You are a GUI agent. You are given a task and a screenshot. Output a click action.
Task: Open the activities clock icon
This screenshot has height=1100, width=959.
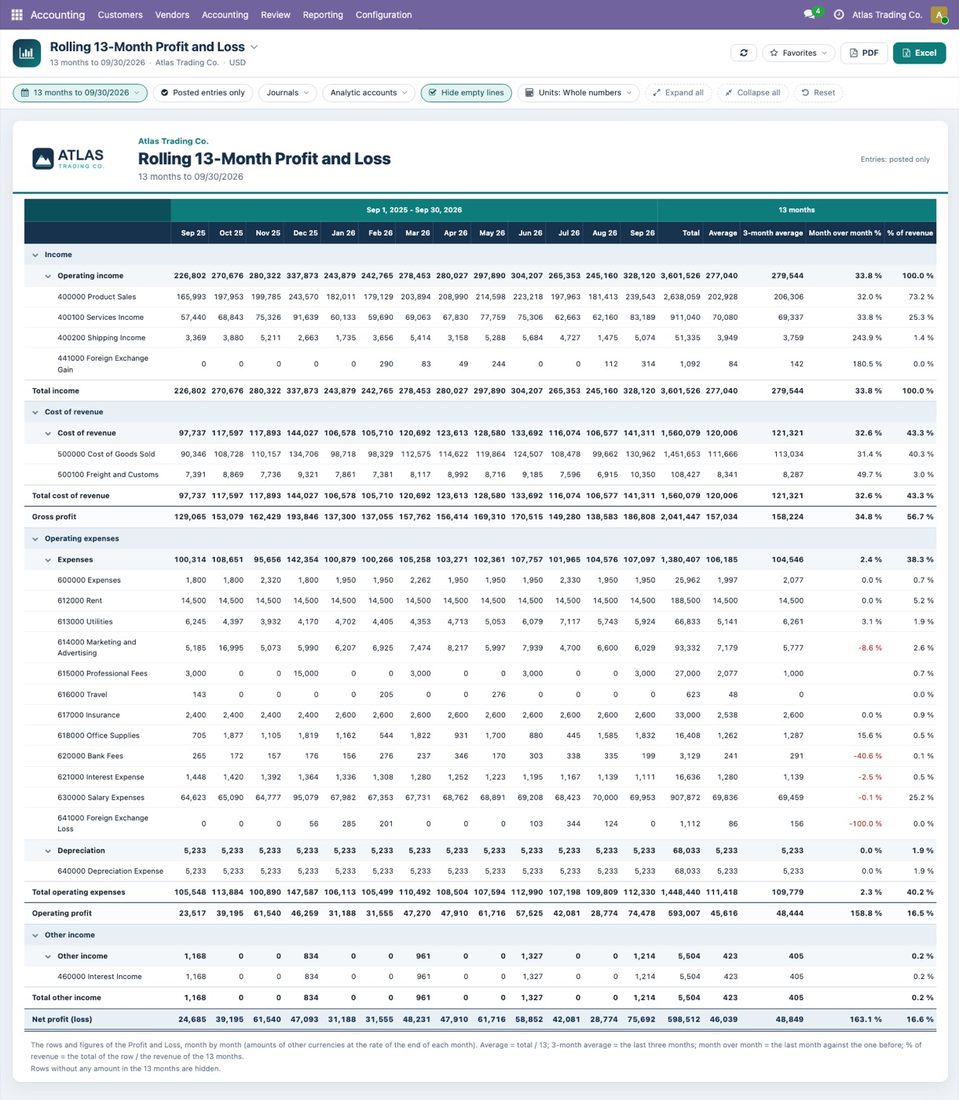[x=838, y=15]
